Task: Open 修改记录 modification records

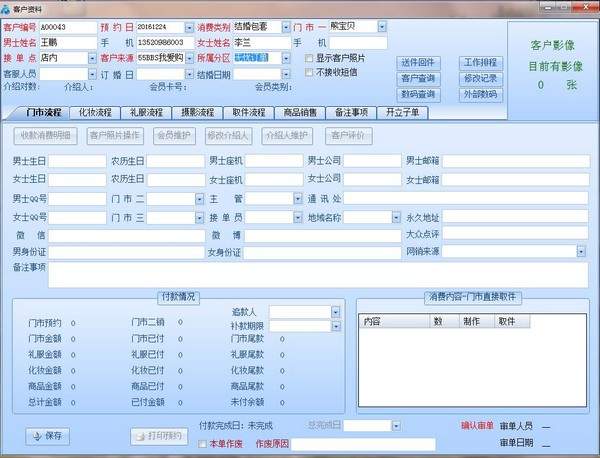Action: [x=480, y=78]
